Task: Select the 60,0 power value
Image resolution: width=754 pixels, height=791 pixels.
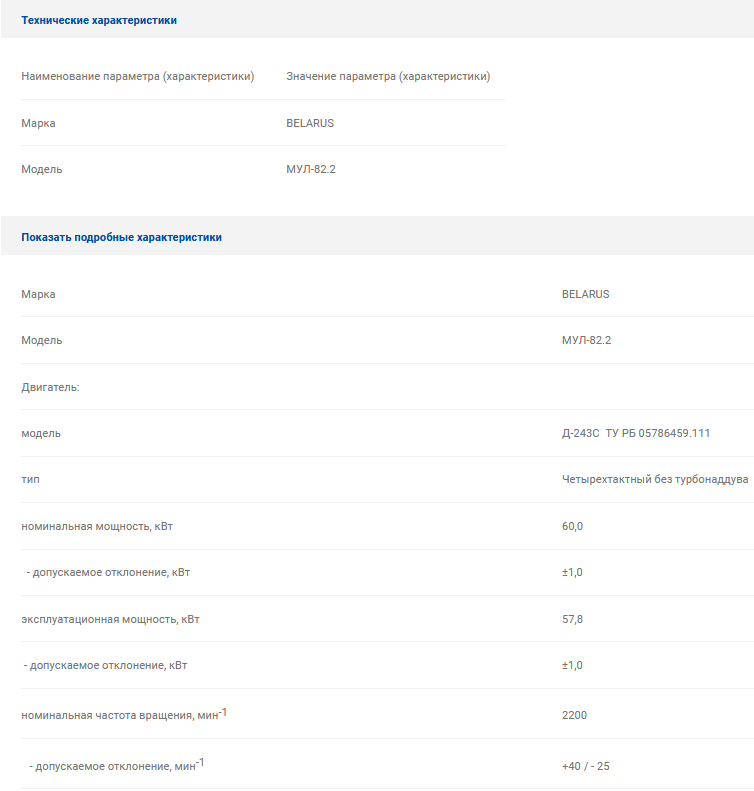Action: pos(572,526)
